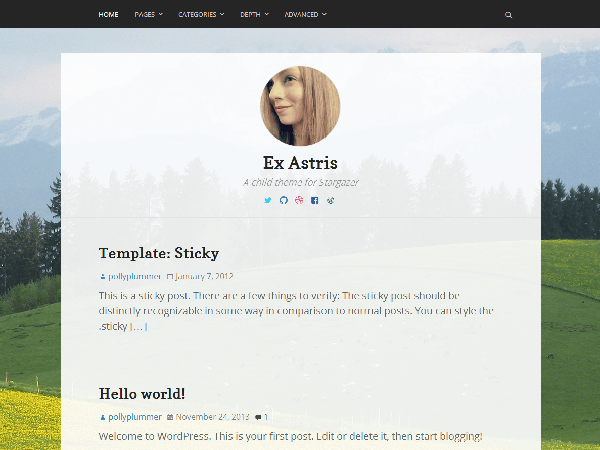Open the Hello world! post title
Screen dimensions: 600x450
[142, 394]
